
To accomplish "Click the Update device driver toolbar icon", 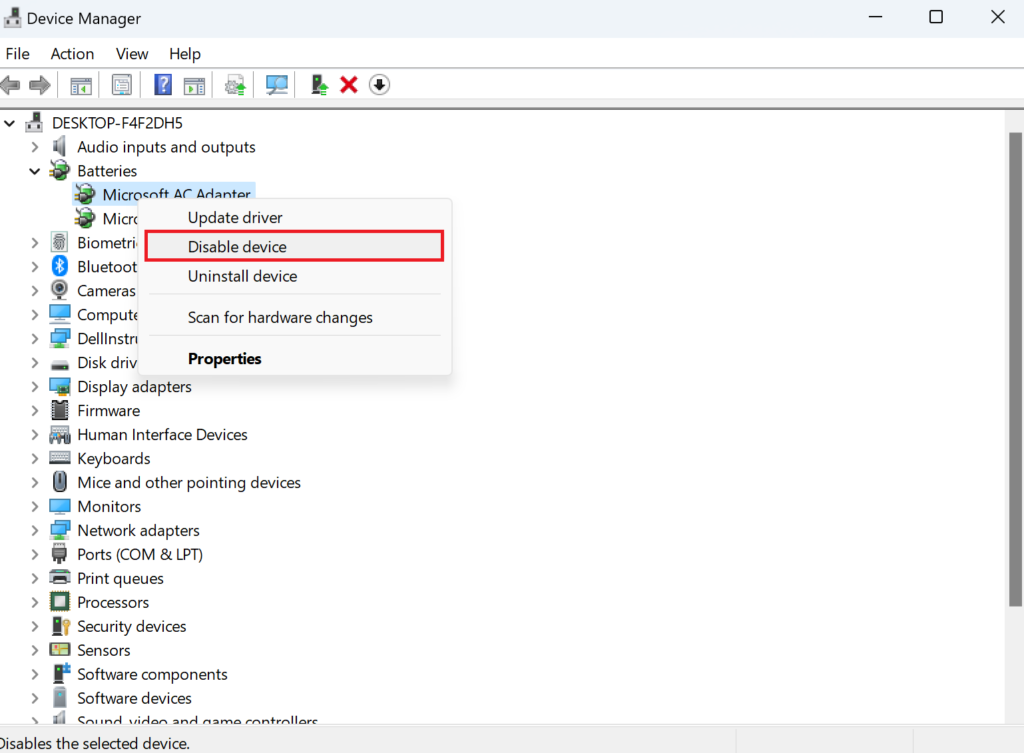I will click(x=319, y=85).
